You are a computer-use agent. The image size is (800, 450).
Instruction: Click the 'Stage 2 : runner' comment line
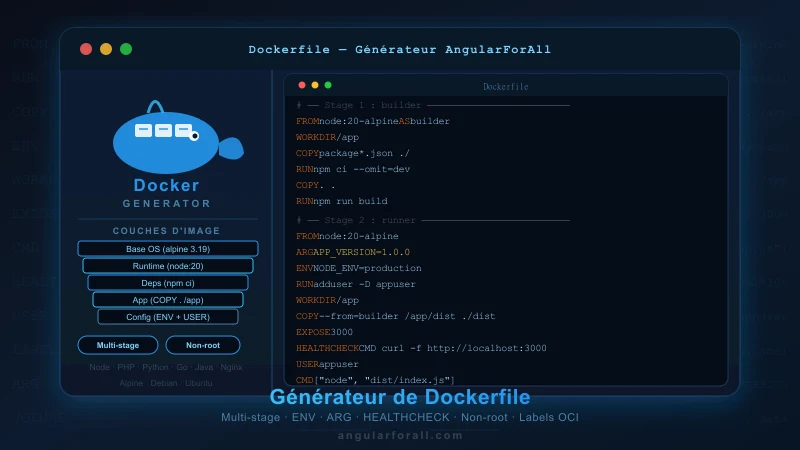click(x=433, y=220)
